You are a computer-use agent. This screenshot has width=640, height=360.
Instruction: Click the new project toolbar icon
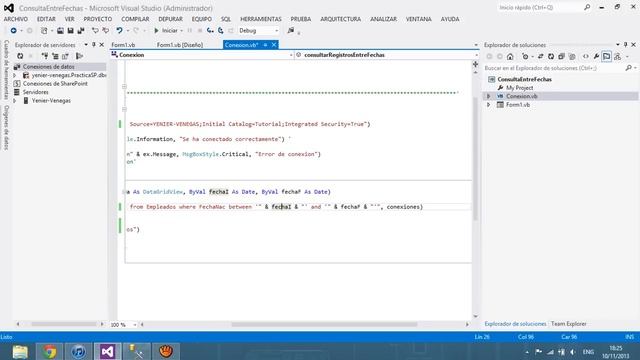44,31
